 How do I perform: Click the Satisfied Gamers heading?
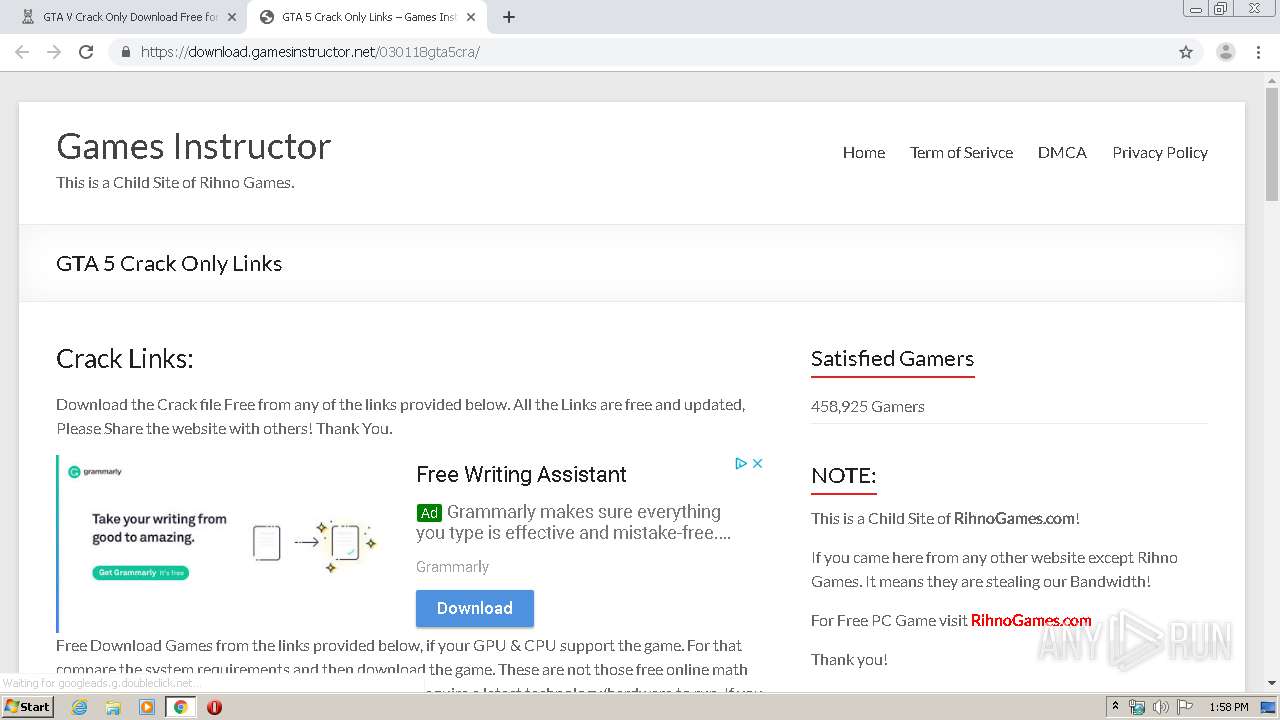point(892,359)
